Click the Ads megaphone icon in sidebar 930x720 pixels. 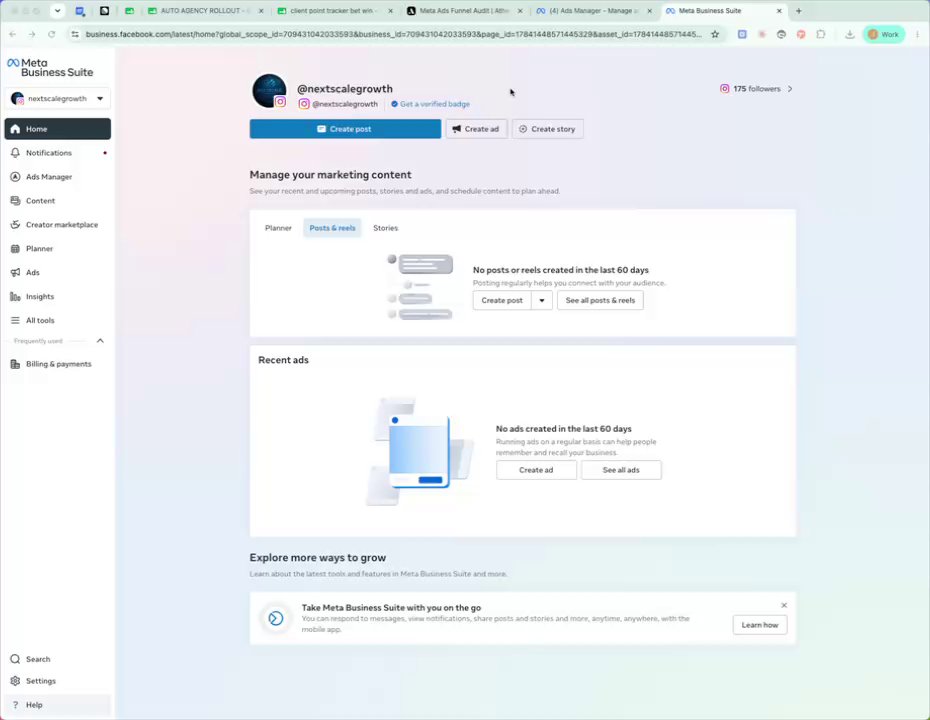[15, 272]
